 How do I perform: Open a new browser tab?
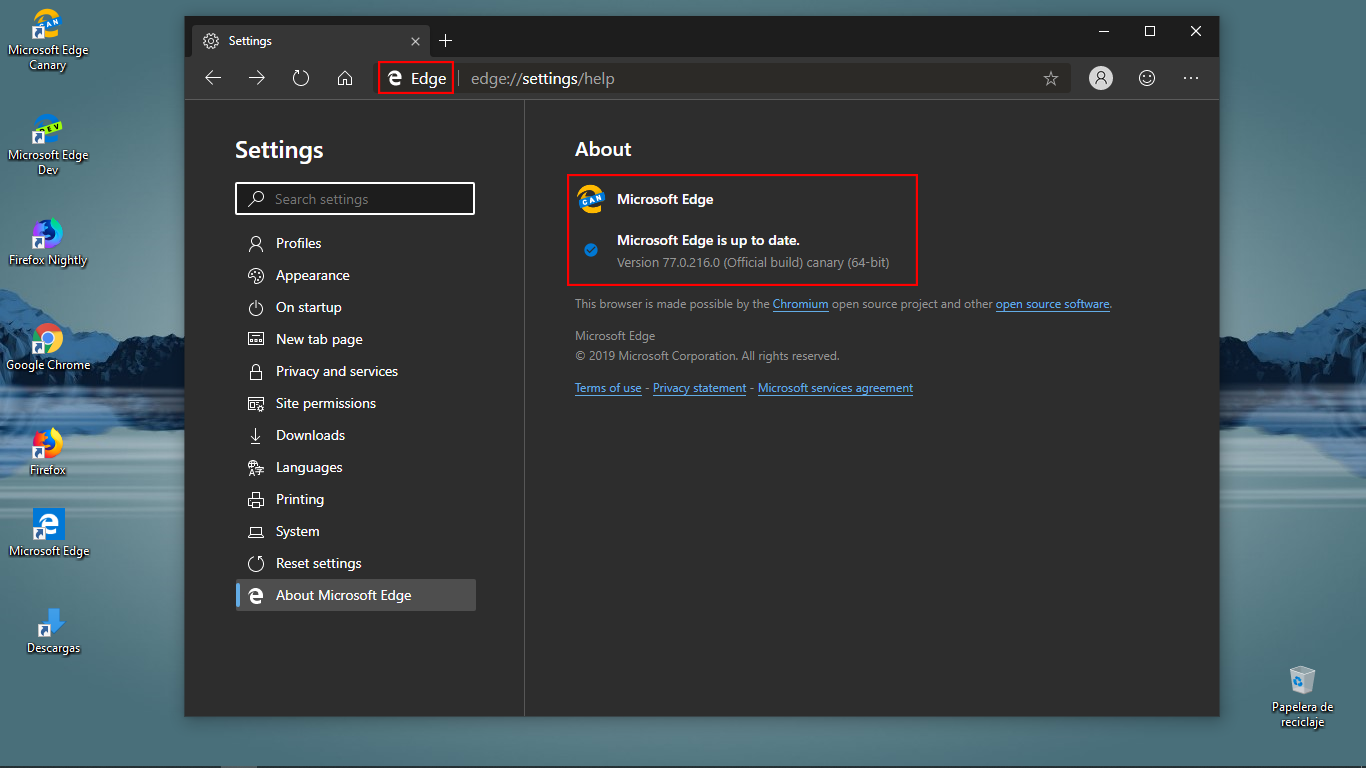[446, 40]
